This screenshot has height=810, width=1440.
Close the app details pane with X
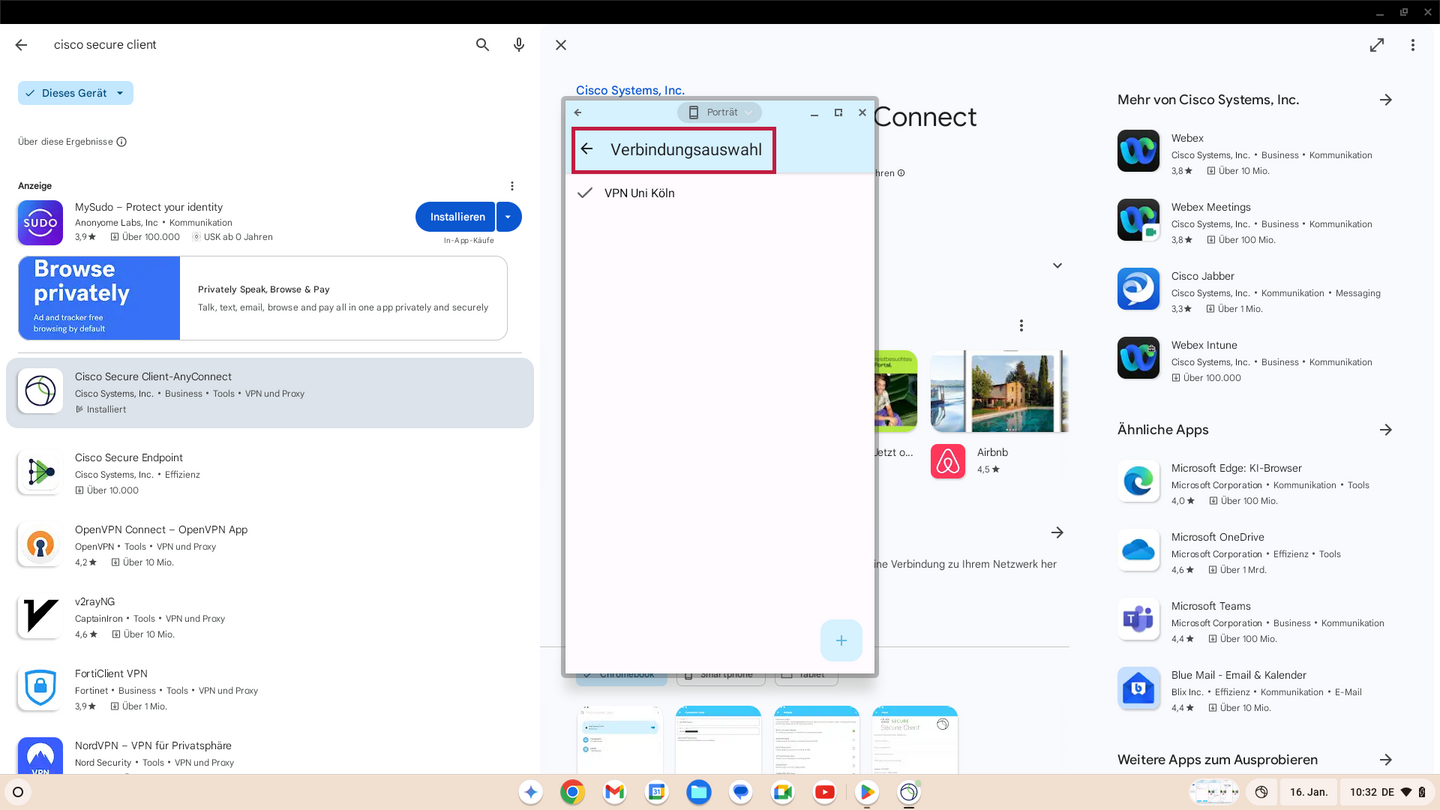561,45
